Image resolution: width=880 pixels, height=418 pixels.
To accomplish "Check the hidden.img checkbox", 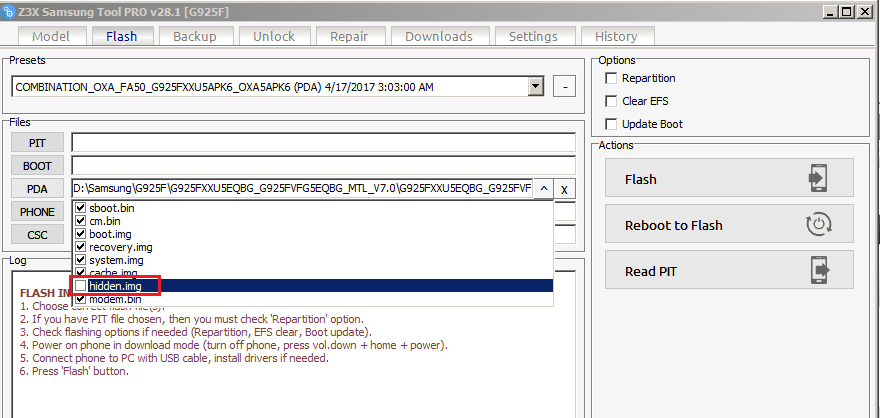I will (x=81, y=286).
